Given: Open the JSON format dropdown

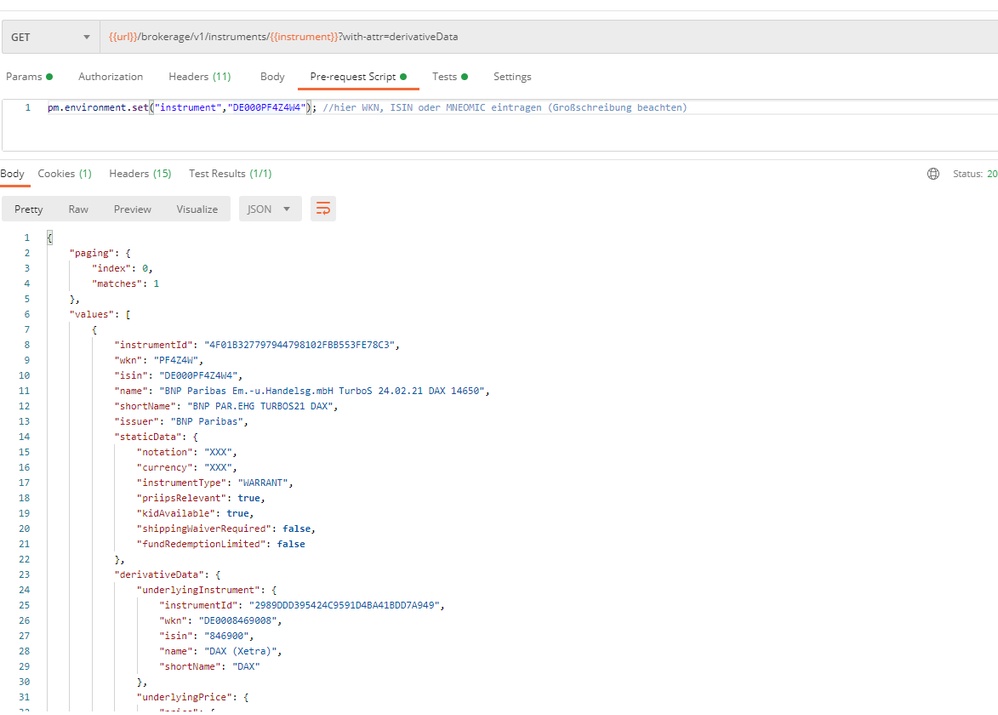Looking at the screenshot, I should [269, 209].
